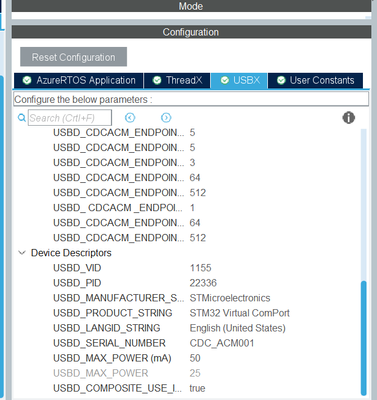Switch to AzureRTOS Application tab

(x=79, y=81)
